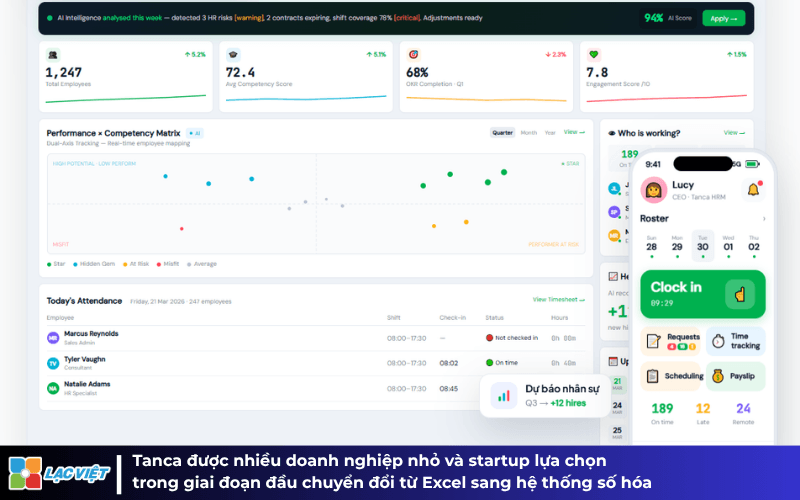Open Requests tile on phone
Screen dimensions: 800x500
pos(670,341)
